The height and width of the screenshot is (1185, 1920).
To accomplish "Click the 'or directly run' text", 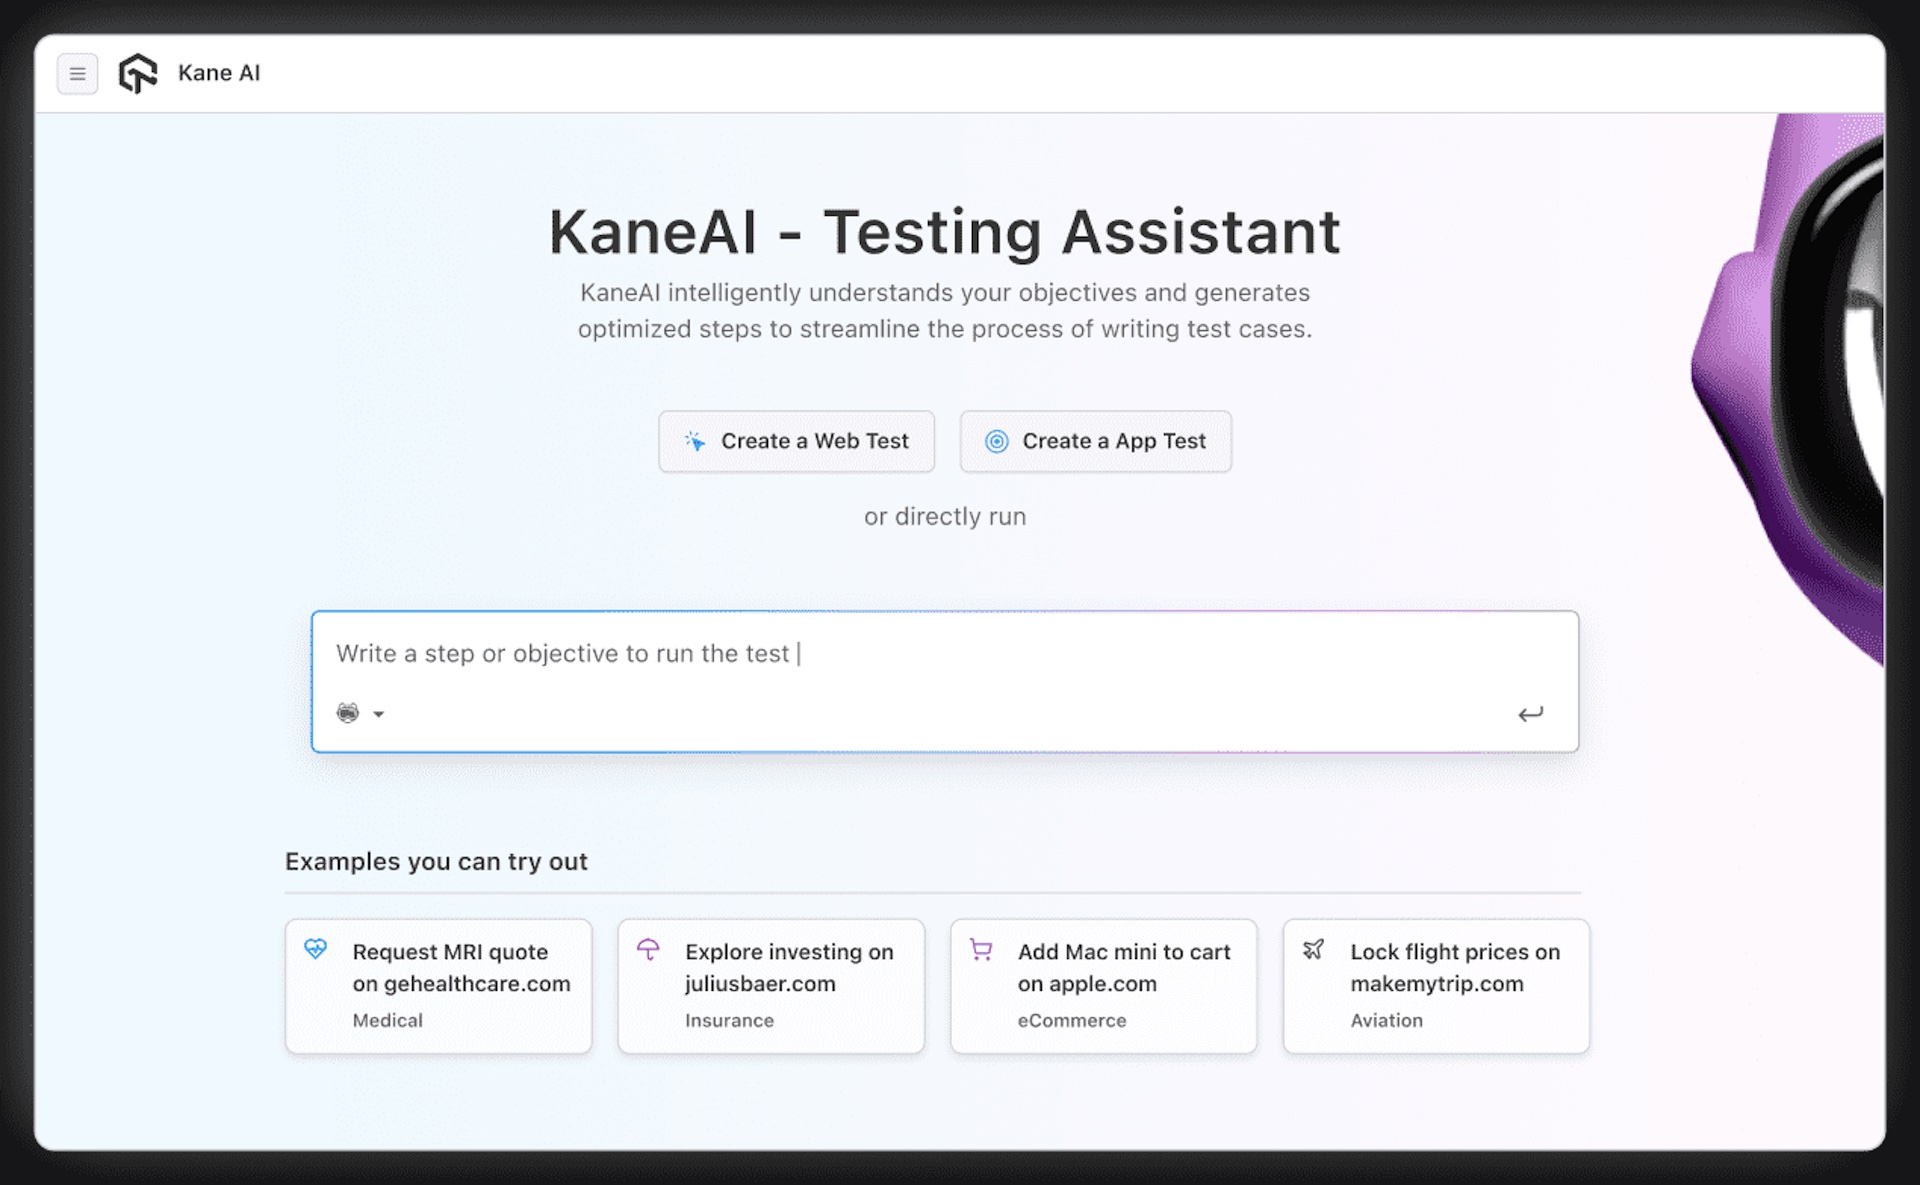I will 945,517.
